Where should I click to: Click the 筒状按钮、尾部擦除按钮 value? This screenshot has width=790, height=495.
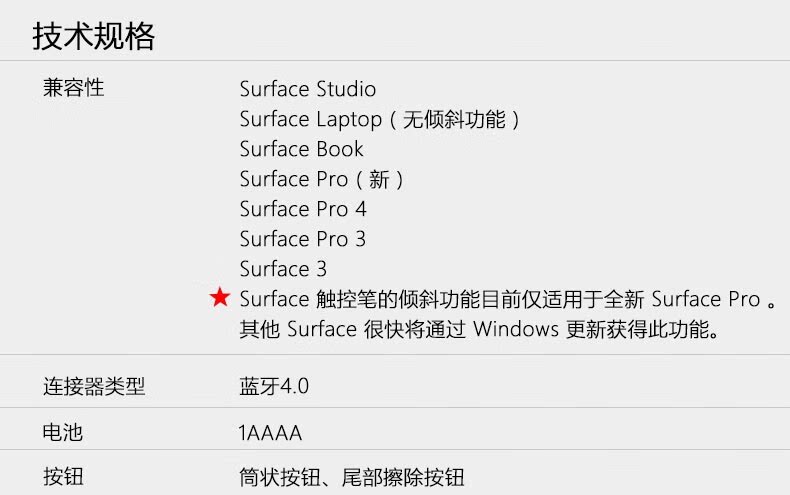point(352,477)
